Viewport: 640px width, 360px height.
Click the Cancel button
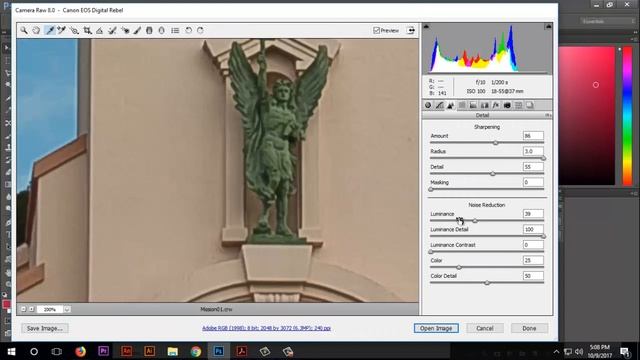pos(485,328)
